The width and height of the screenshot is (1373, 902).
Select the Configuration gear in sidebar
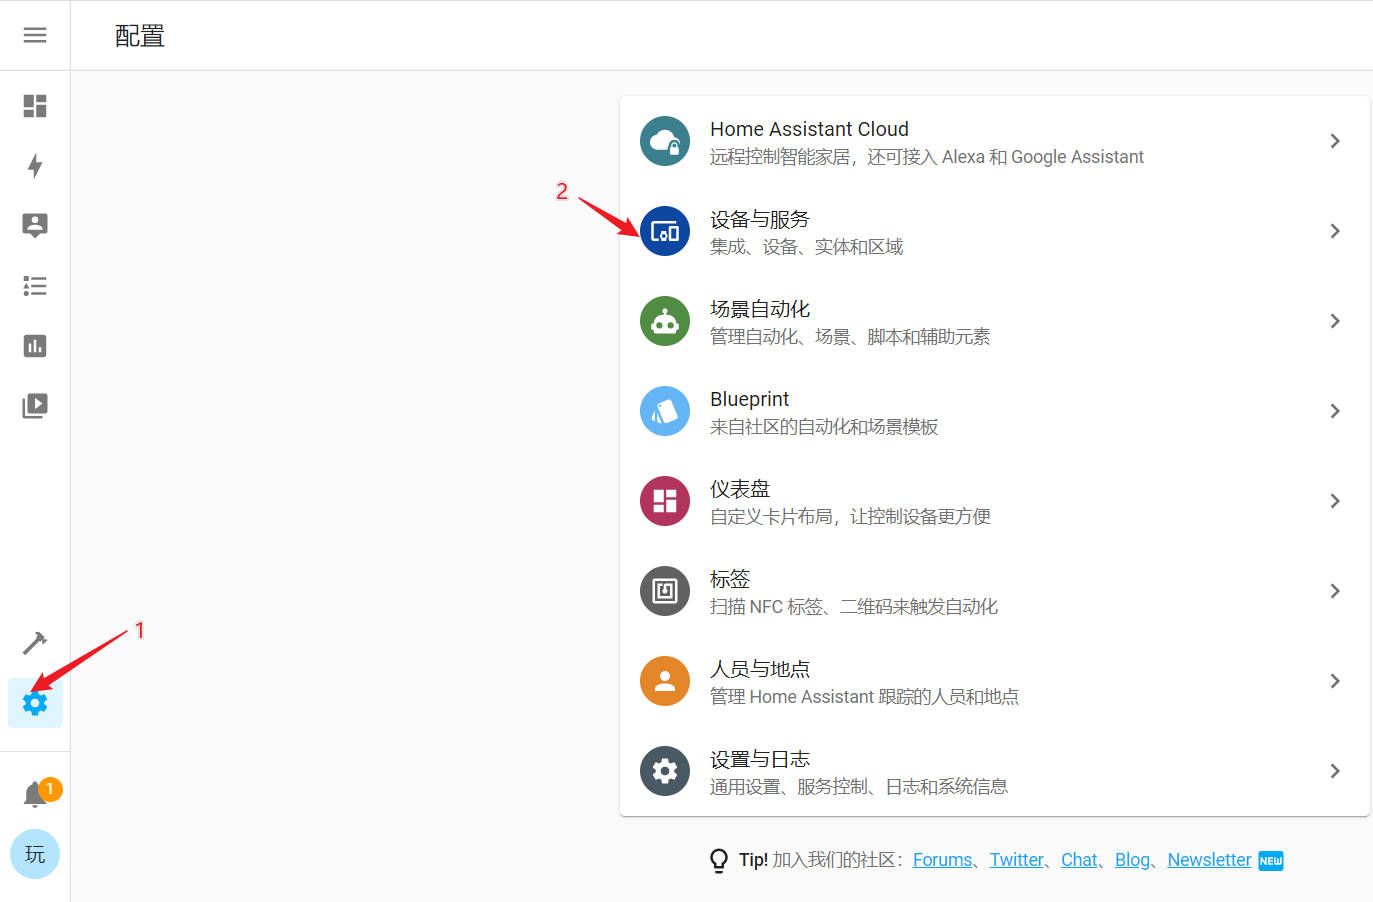tap(35, 703)
